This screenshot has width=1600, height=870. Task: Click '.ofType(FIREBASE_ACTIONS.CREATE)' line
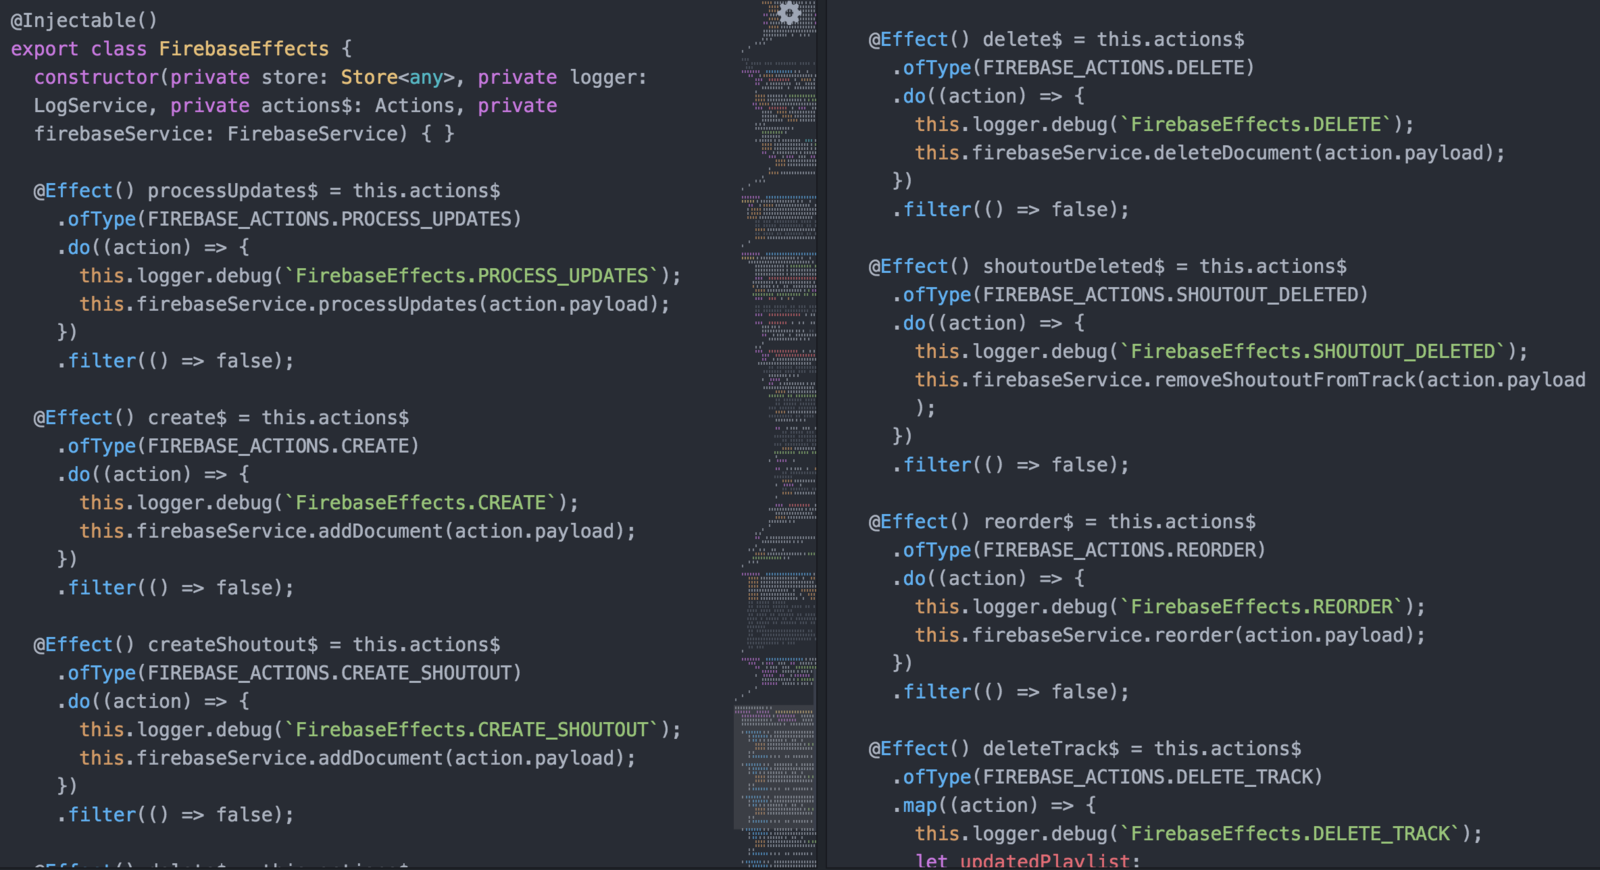[x=238, y=446]
